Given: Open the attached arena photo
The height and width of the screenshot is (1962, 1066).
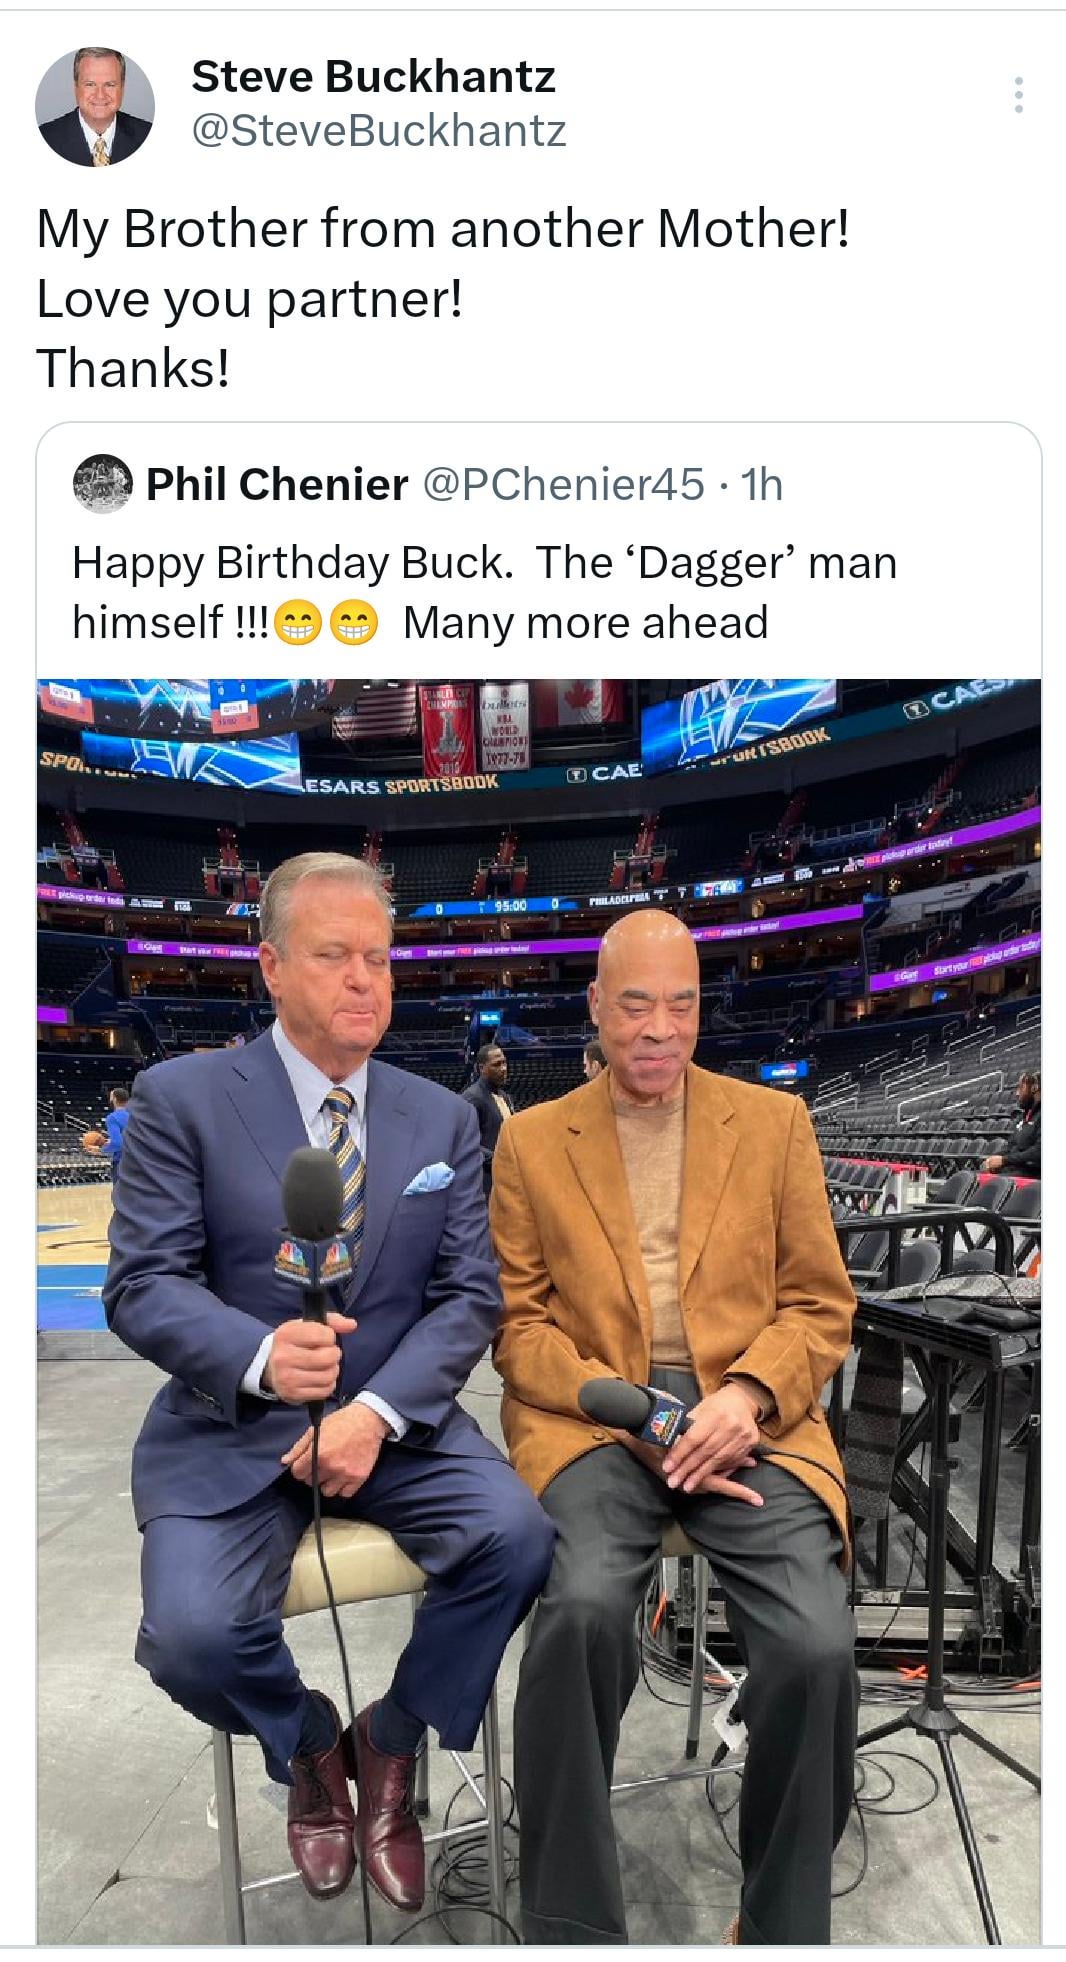Looking at the screenshot, I should (x=538, y=1300).
